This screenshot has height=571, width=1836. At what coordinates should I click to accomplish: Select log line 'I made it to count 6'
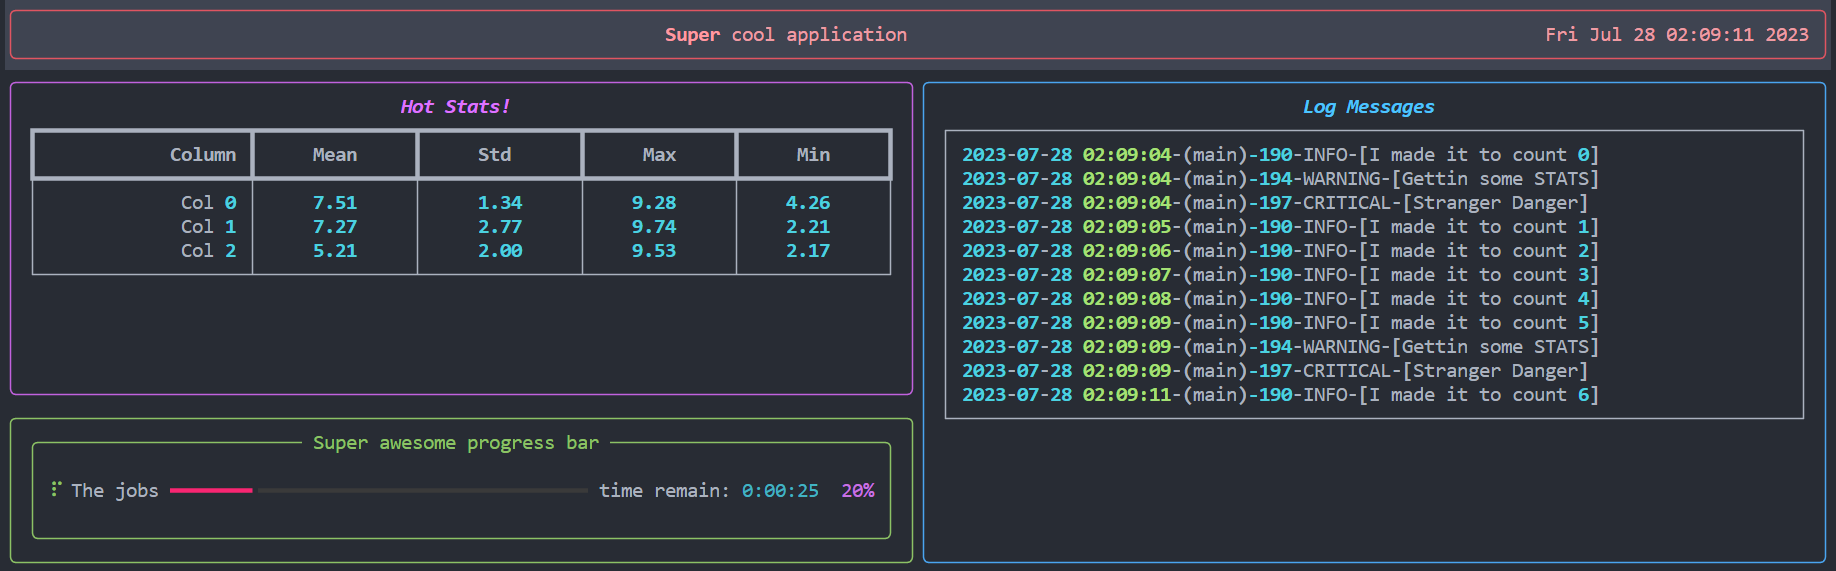[1281, 395]
